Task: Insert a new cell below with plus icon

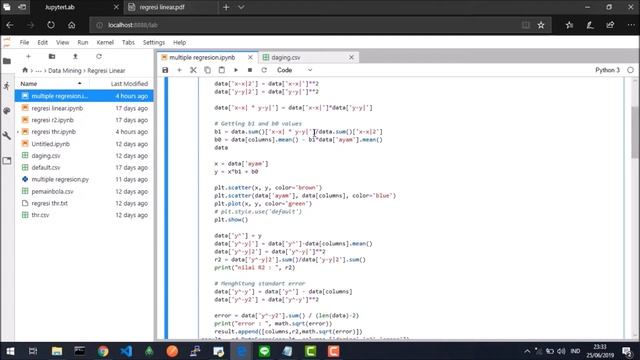Action: click(x=179, y=70)
